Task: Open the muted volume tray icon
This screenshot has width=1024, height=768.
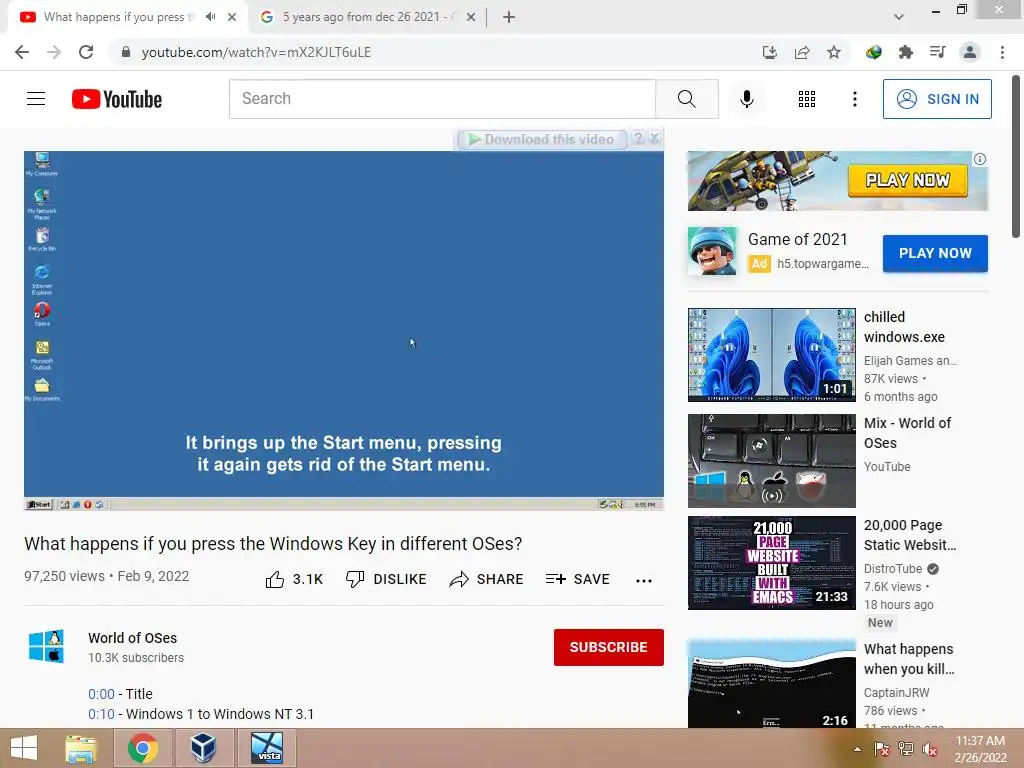Action: pos(930,749)
